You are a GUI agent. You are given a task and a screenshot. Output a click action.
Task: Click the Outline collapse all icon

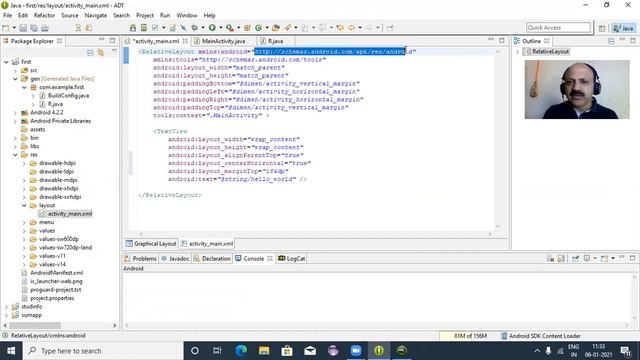point(611,41)
